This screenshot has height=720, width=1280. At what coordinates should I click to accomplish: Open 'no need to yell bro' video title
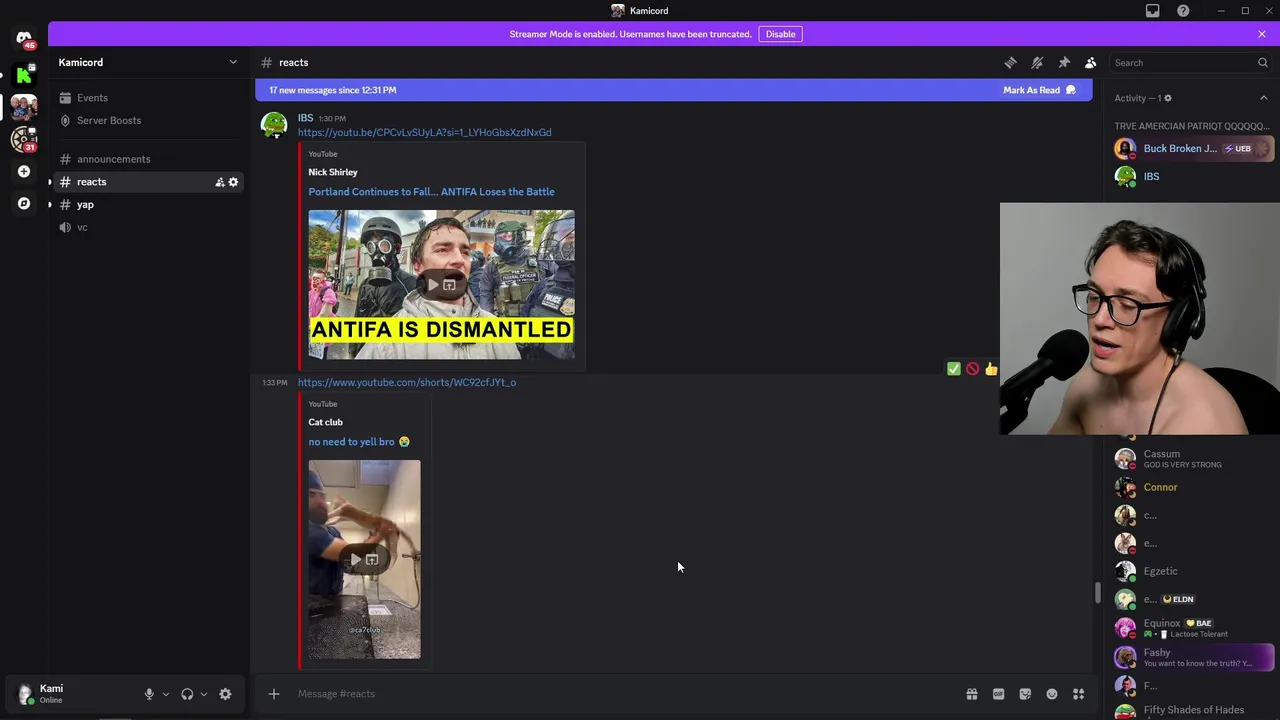pyautogui.click(x=359, y=441)
